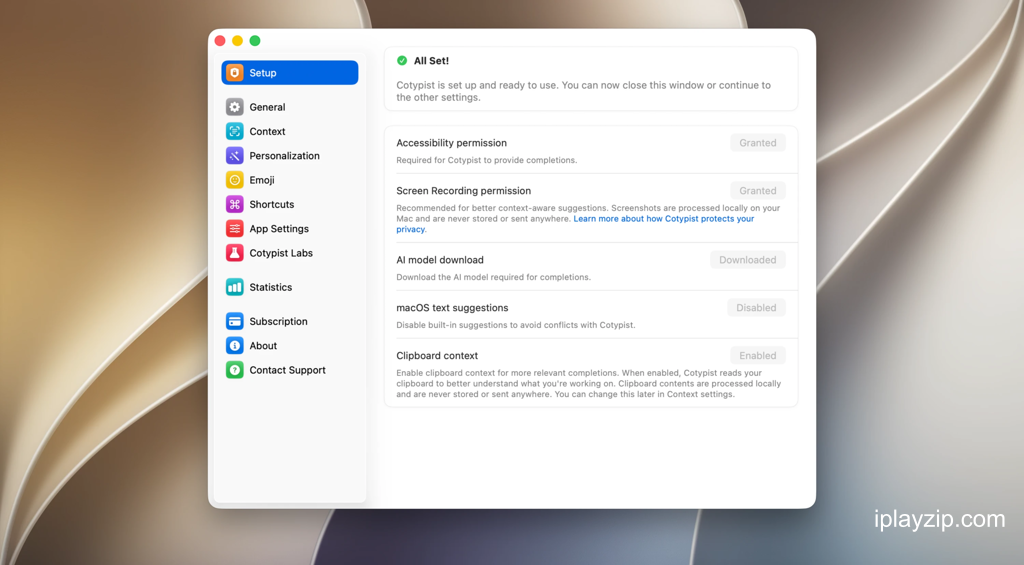The image size is (1024, 565).
Task: Click the General gear icon
Action: tap(234, 107)
